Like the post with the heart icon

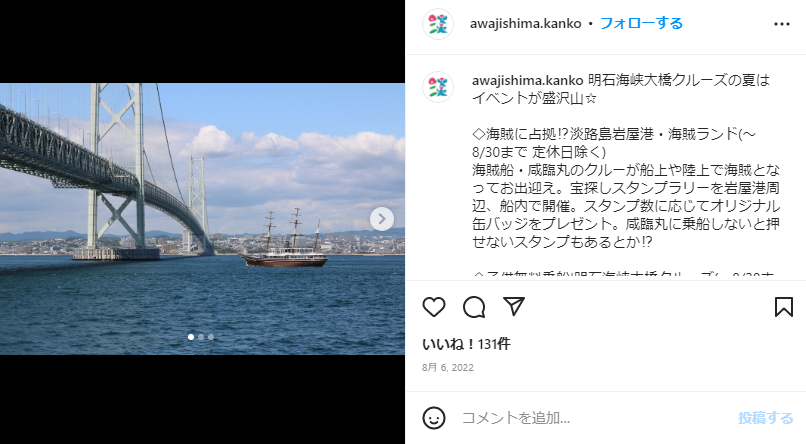click(x=434, y=307)
